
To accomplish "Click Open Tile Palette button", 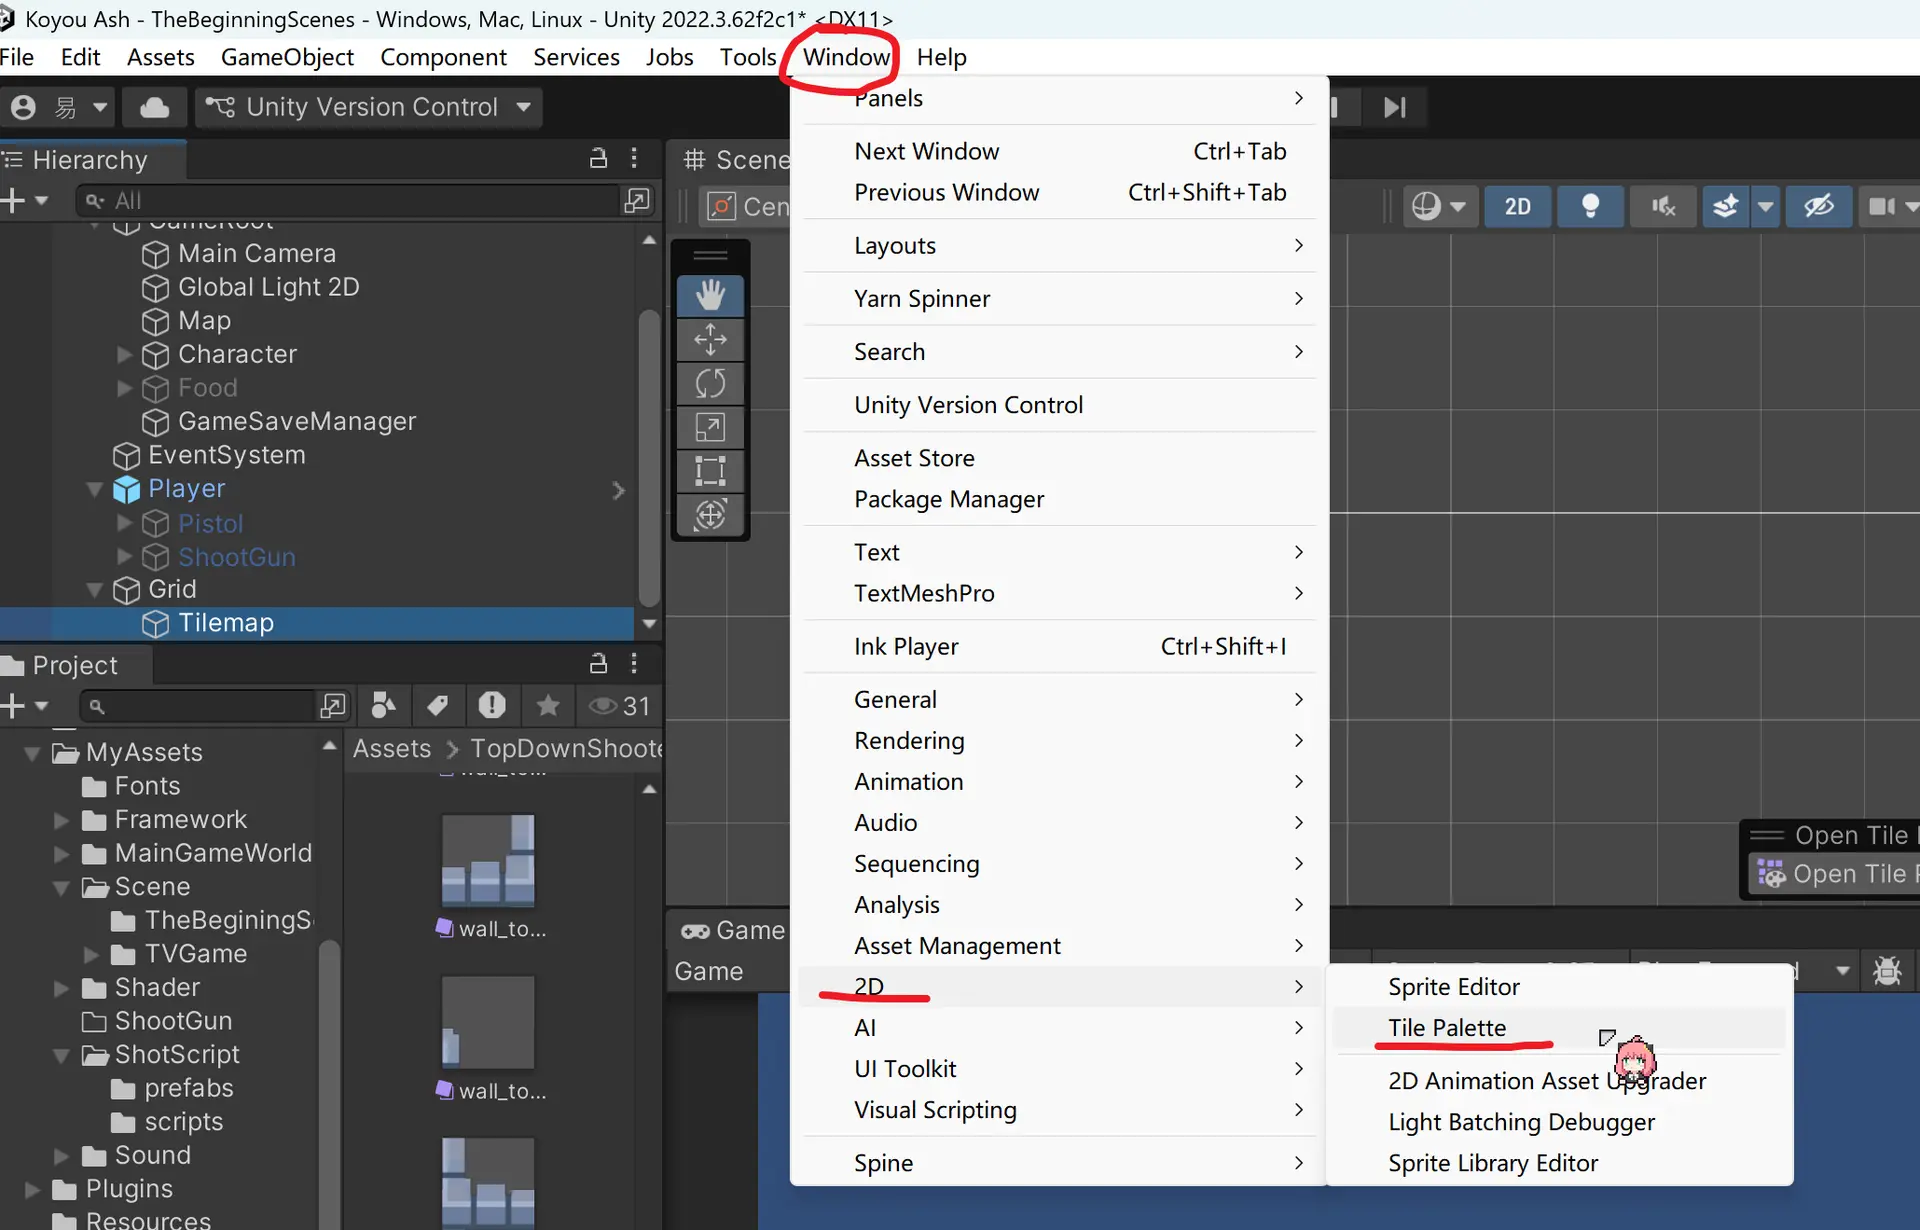I will click(x=1838, y=873).
